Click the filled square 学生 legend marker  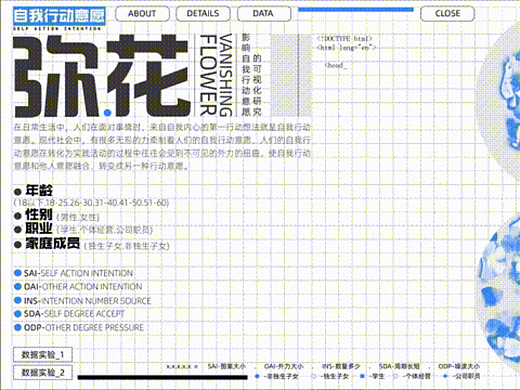tap(362, 376)
